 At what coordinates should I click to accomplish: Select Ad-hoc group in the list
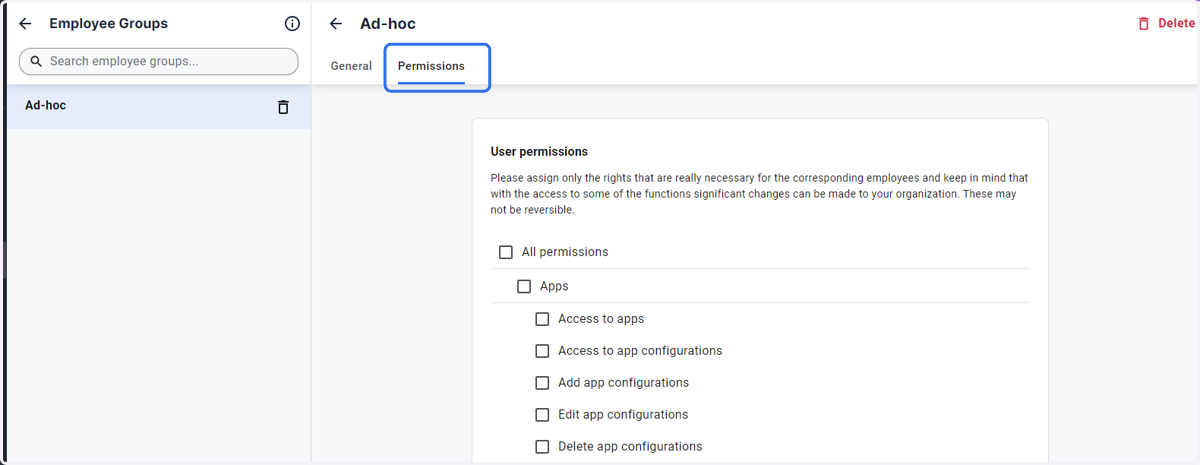click(158, 106)
